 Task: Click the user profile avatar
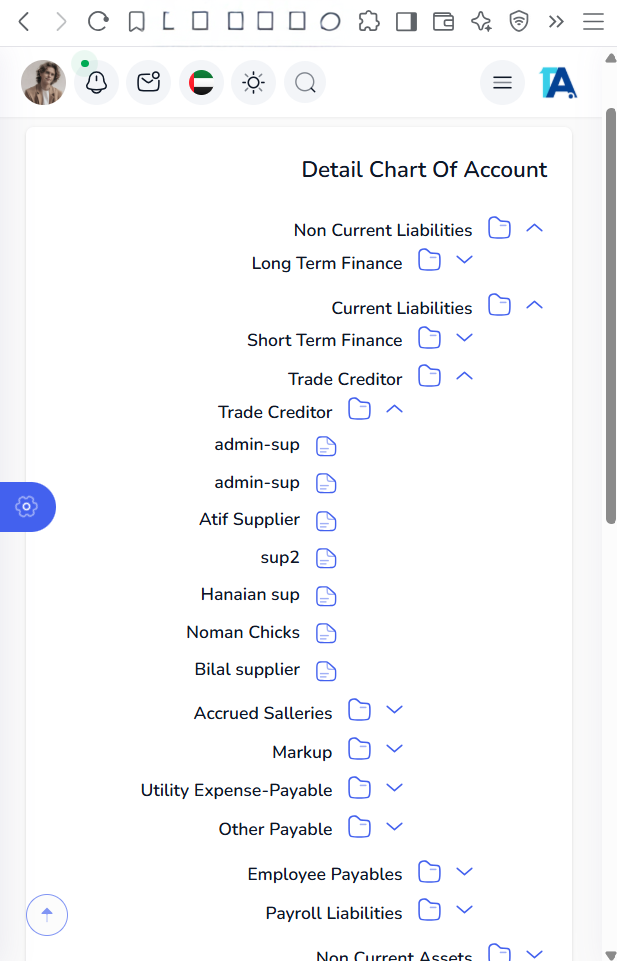click(x=43, y=83)
